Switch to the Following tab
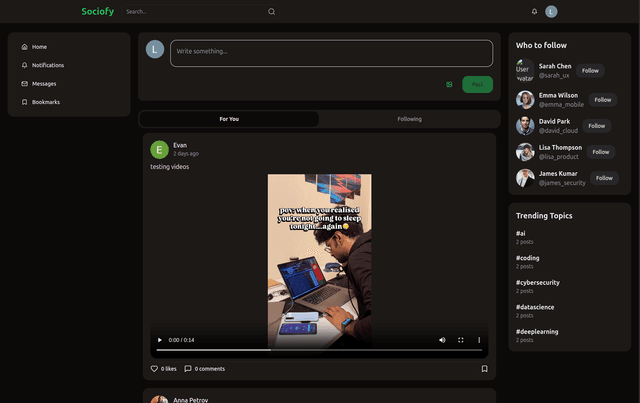640x403 pixels. coord(409,119)
